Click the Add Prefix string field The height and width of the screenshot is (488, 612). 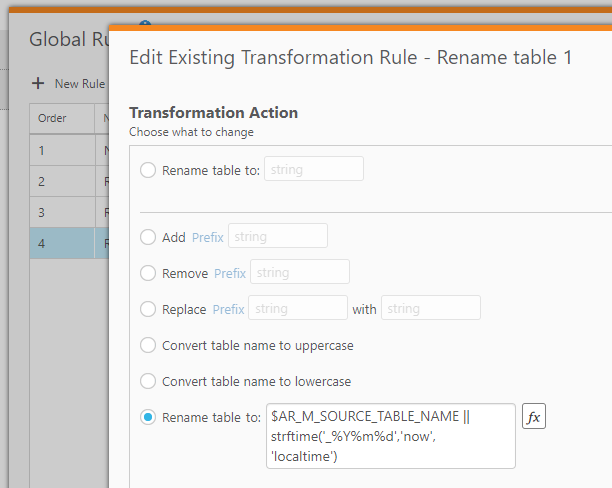278,237
